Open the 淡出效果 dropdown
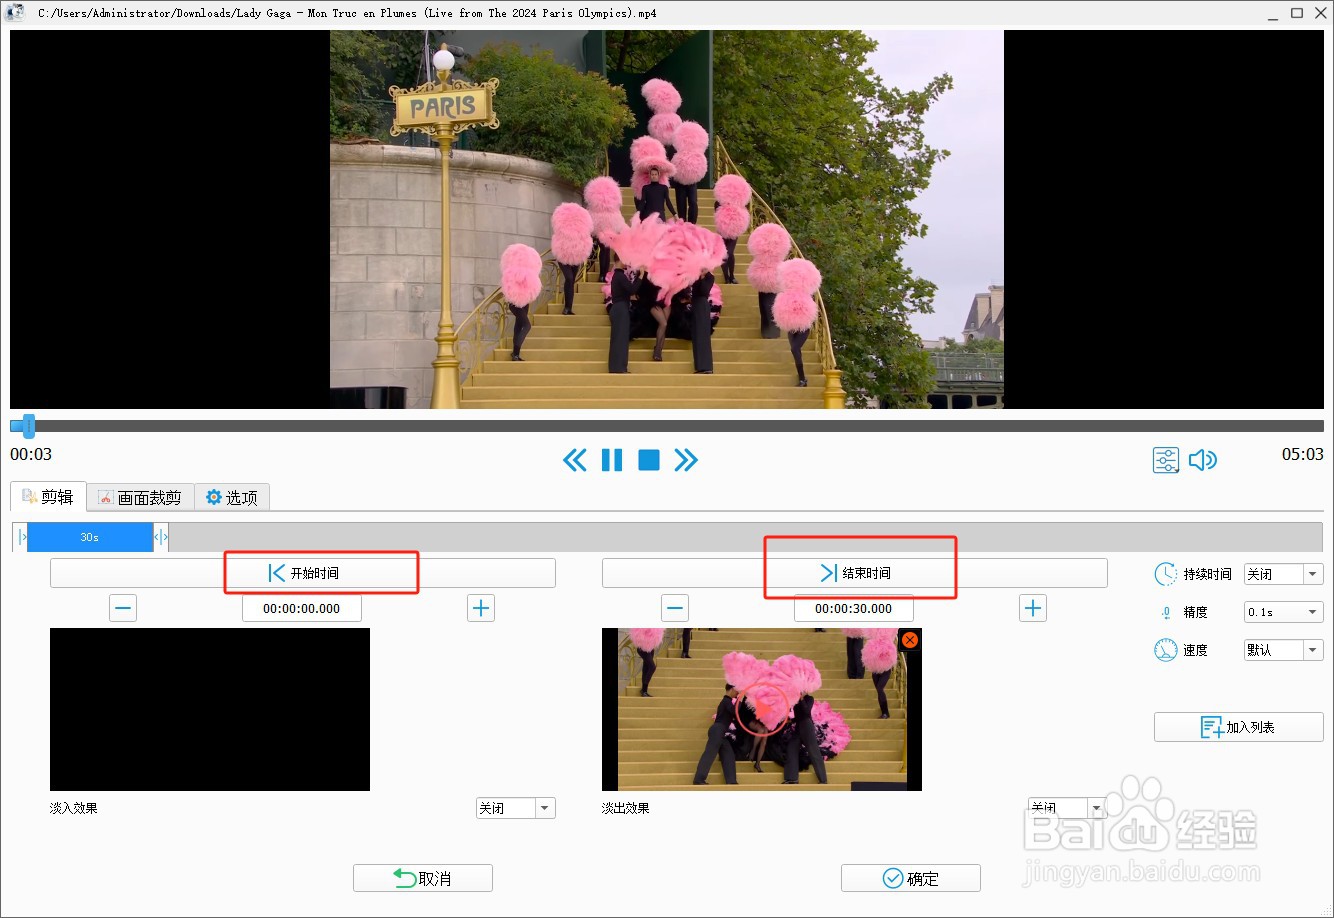Viewport: 1334px width, 918px height. [1067, 808]
